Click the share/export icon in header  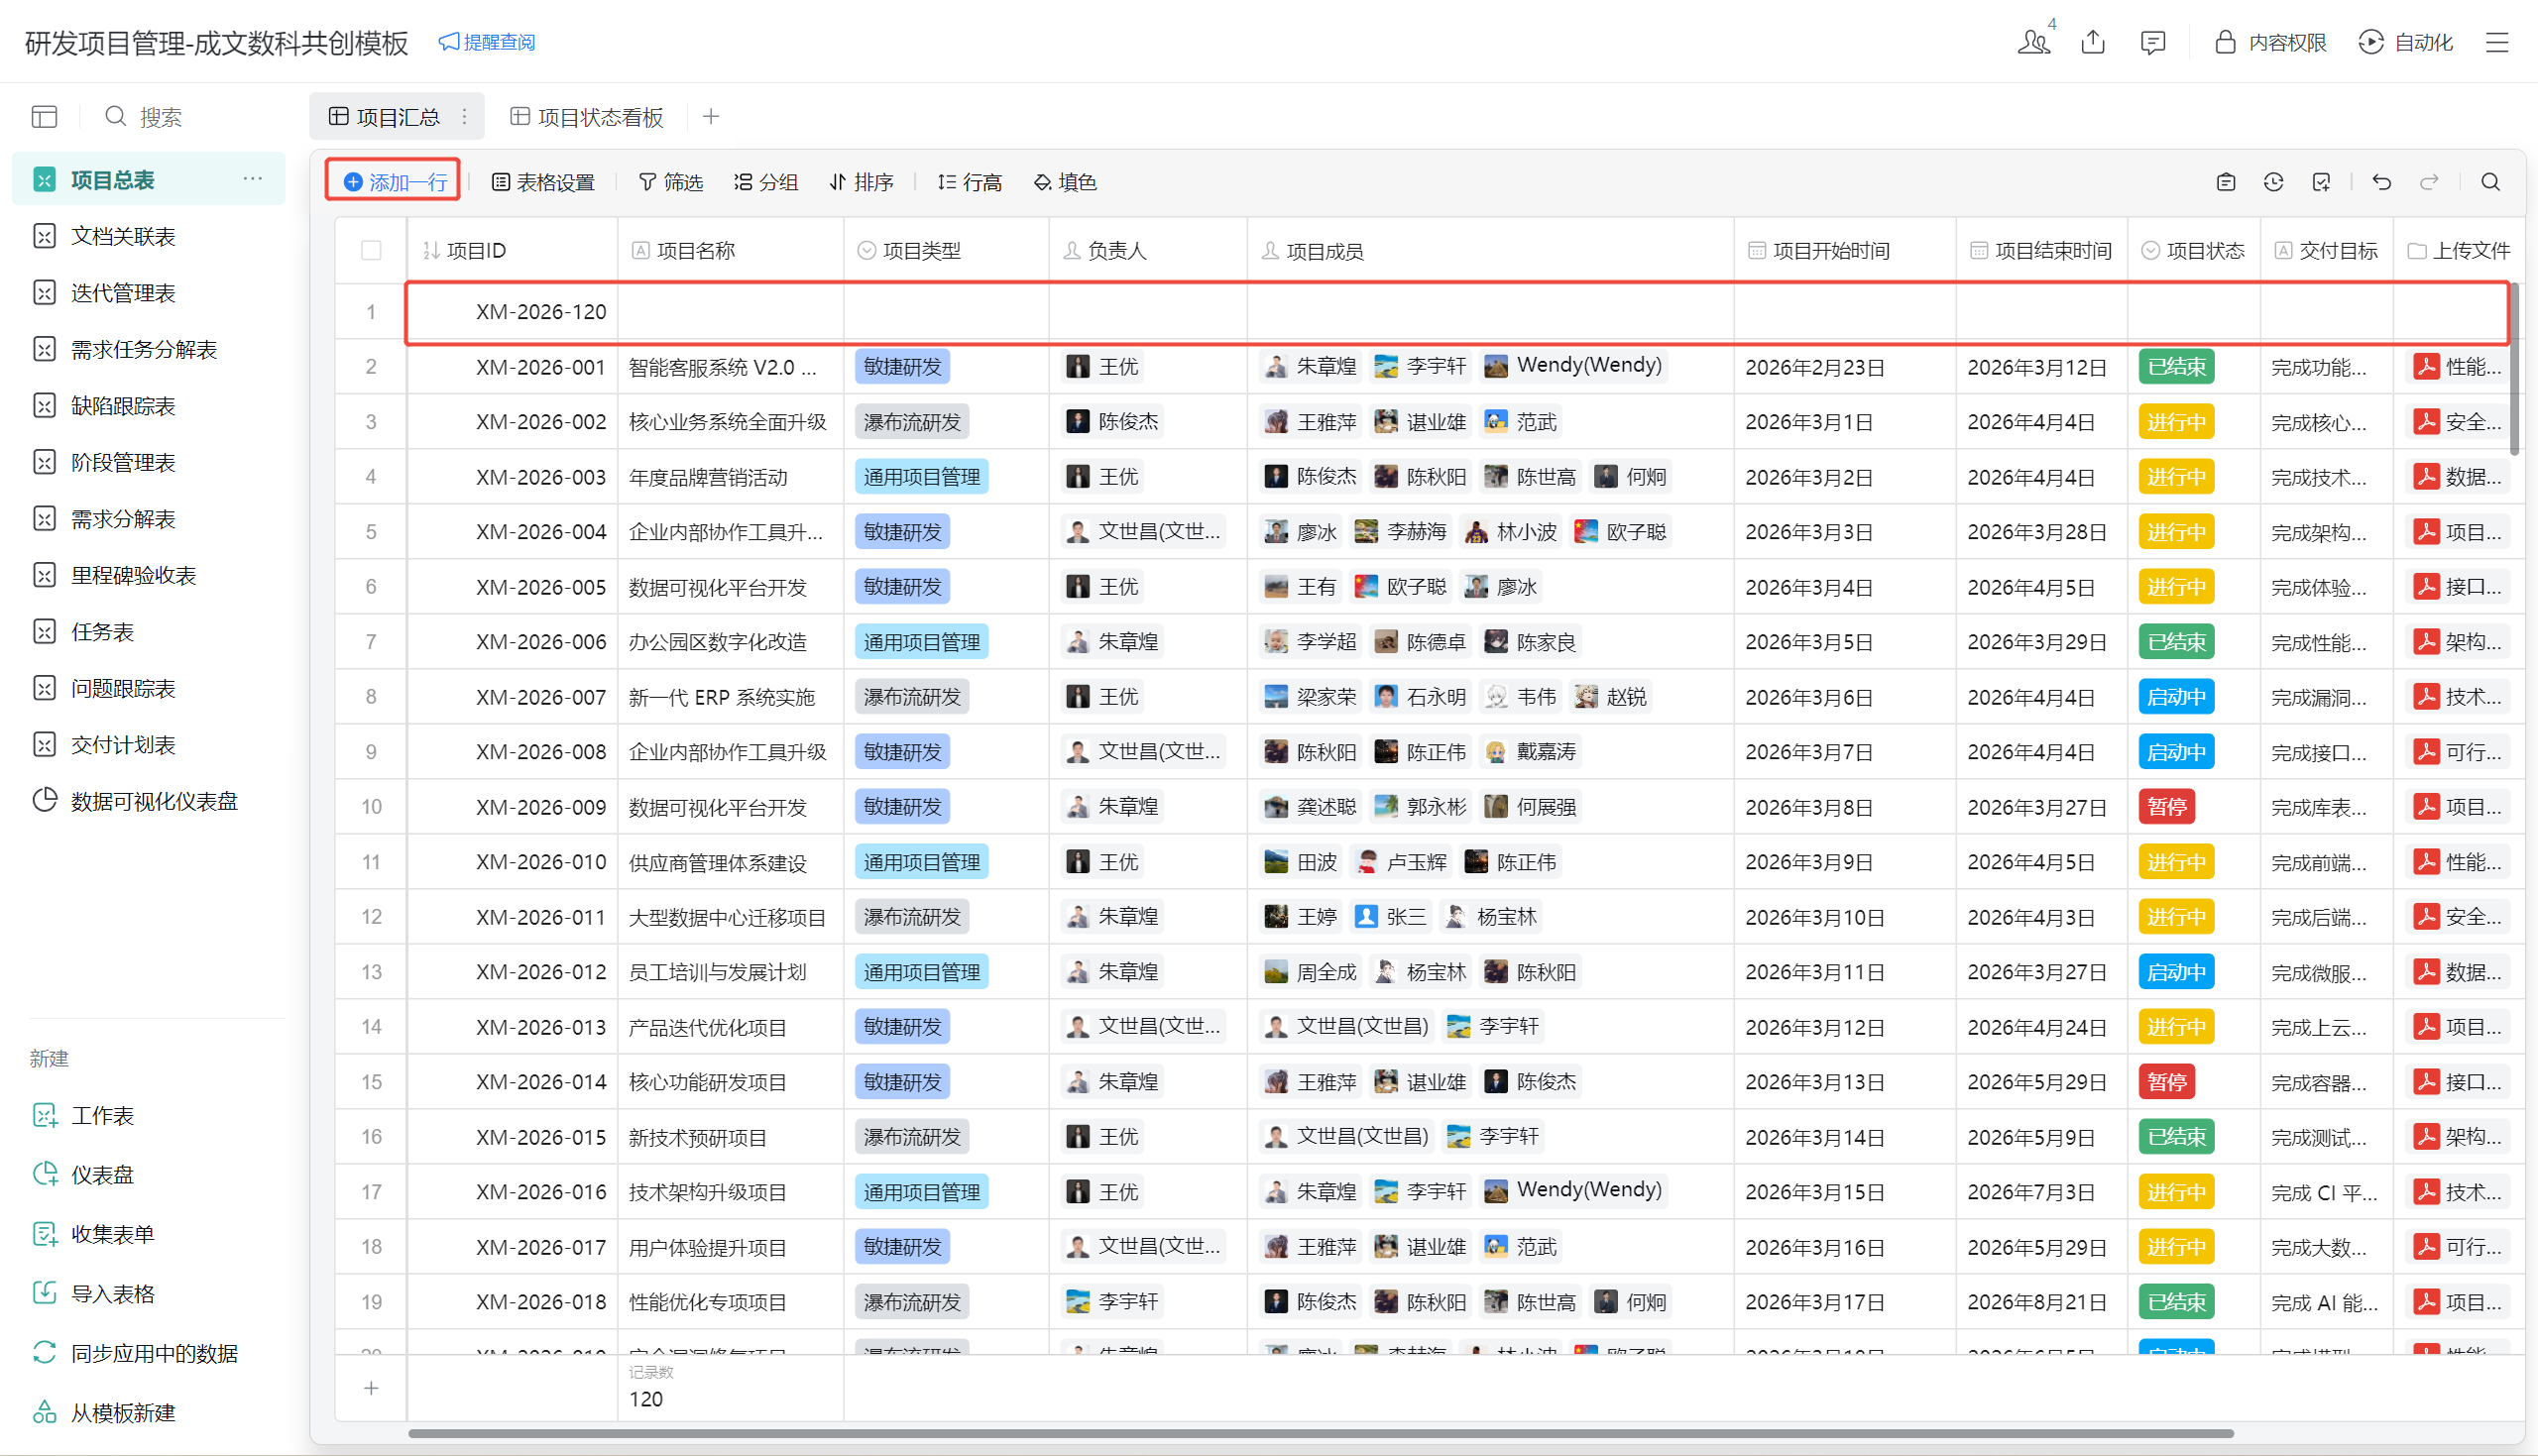pyautogui.click(x=2093, y=42)
